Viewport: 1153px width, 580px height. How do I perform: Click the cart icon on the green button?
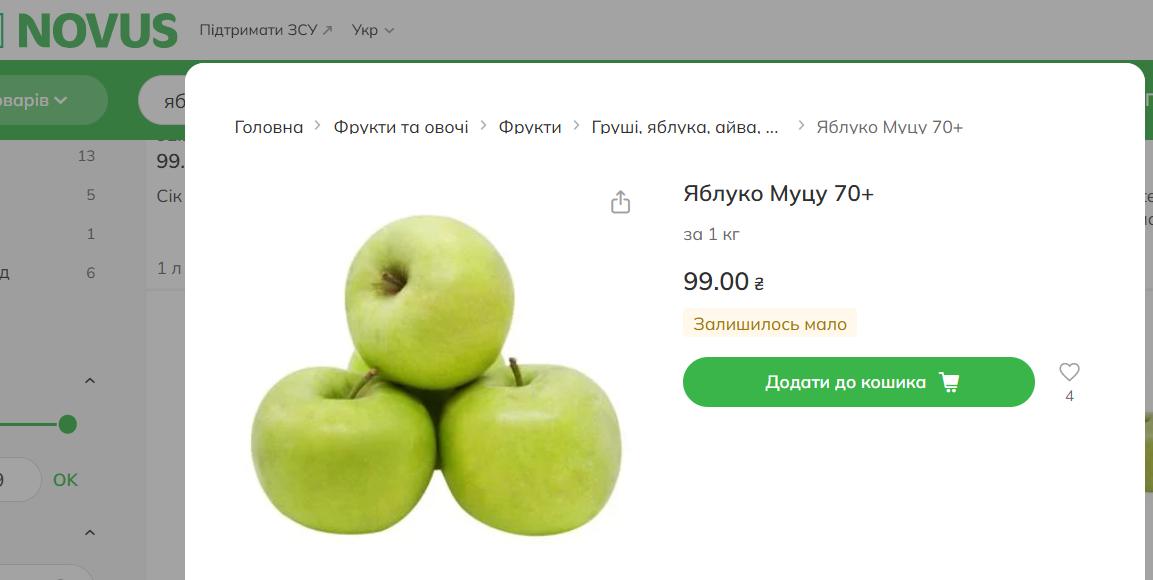click(x=949, y=382)
